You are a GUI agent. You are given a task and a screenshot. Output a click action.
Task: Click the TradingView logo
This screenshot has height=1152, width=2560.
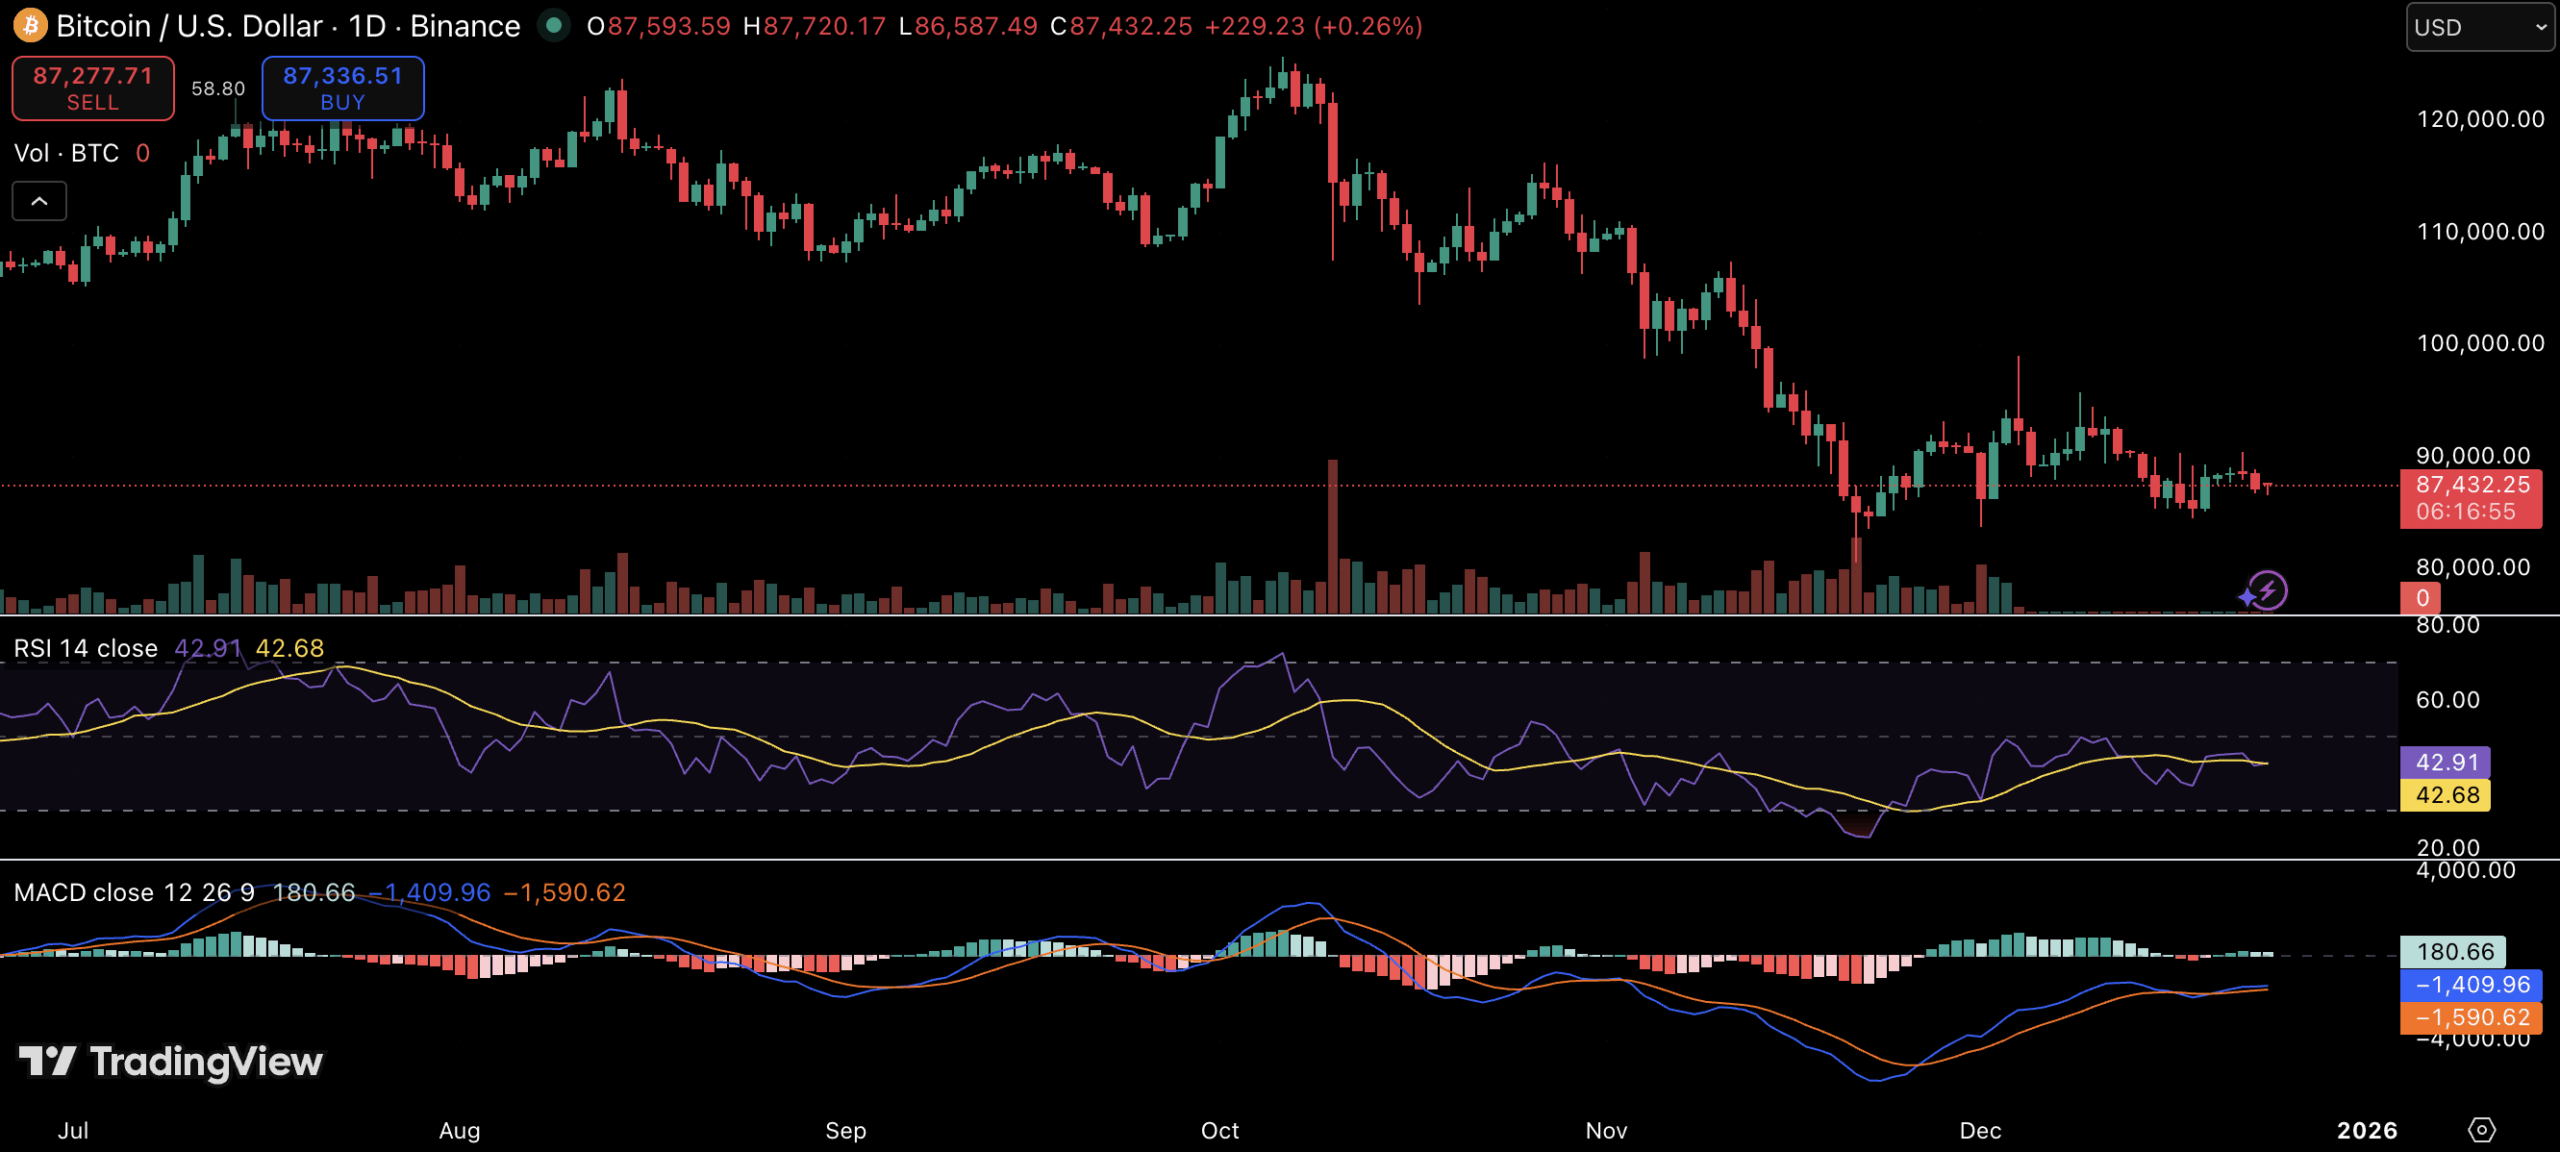[x=171, y=1061]
